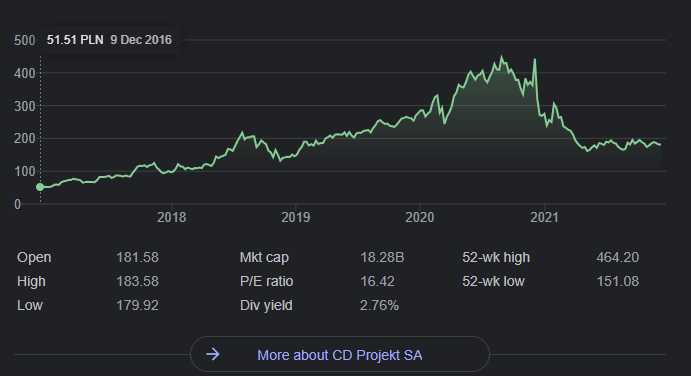Click the Low value 179.92
Image resolution: width=691 pixels, height=376 pixels.
[x=137, y=305]
